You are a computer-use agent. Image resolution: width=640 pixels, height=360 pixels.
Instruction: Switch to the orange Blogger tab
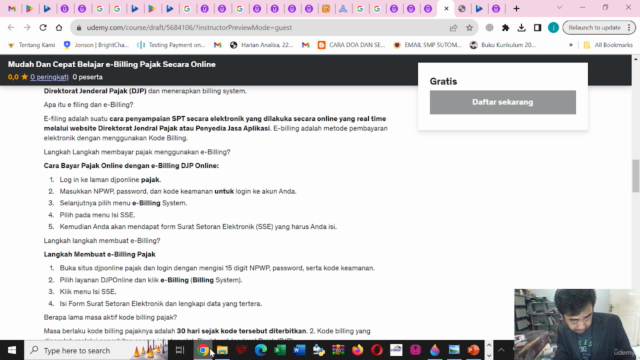(x=326, y=9)
